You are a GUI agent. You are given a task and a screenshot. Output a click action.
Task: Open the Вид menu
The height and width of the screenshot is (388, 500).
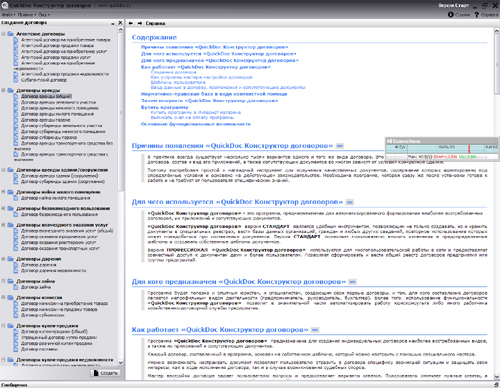coord(44,15)
